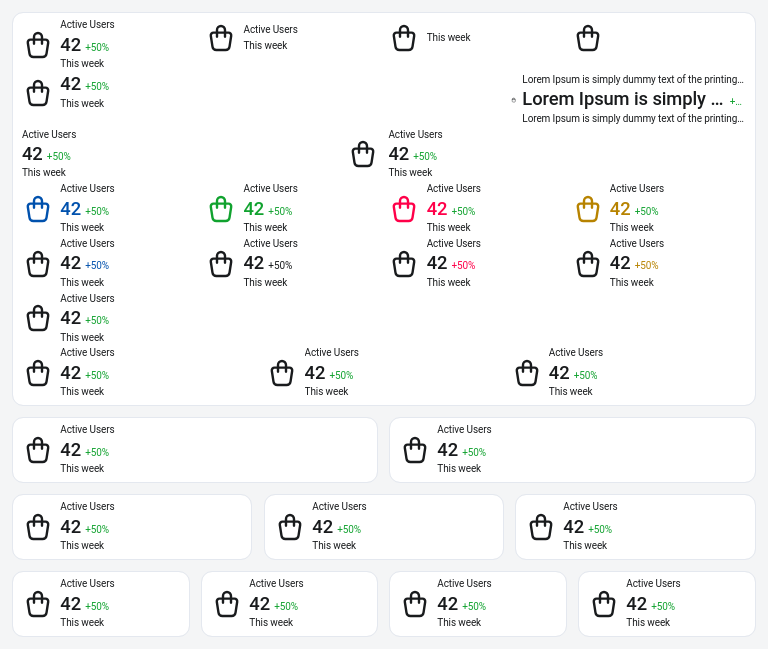The image size is (768, 649).
Task: Select the blue "42" value
Action: tap(71, 209)
